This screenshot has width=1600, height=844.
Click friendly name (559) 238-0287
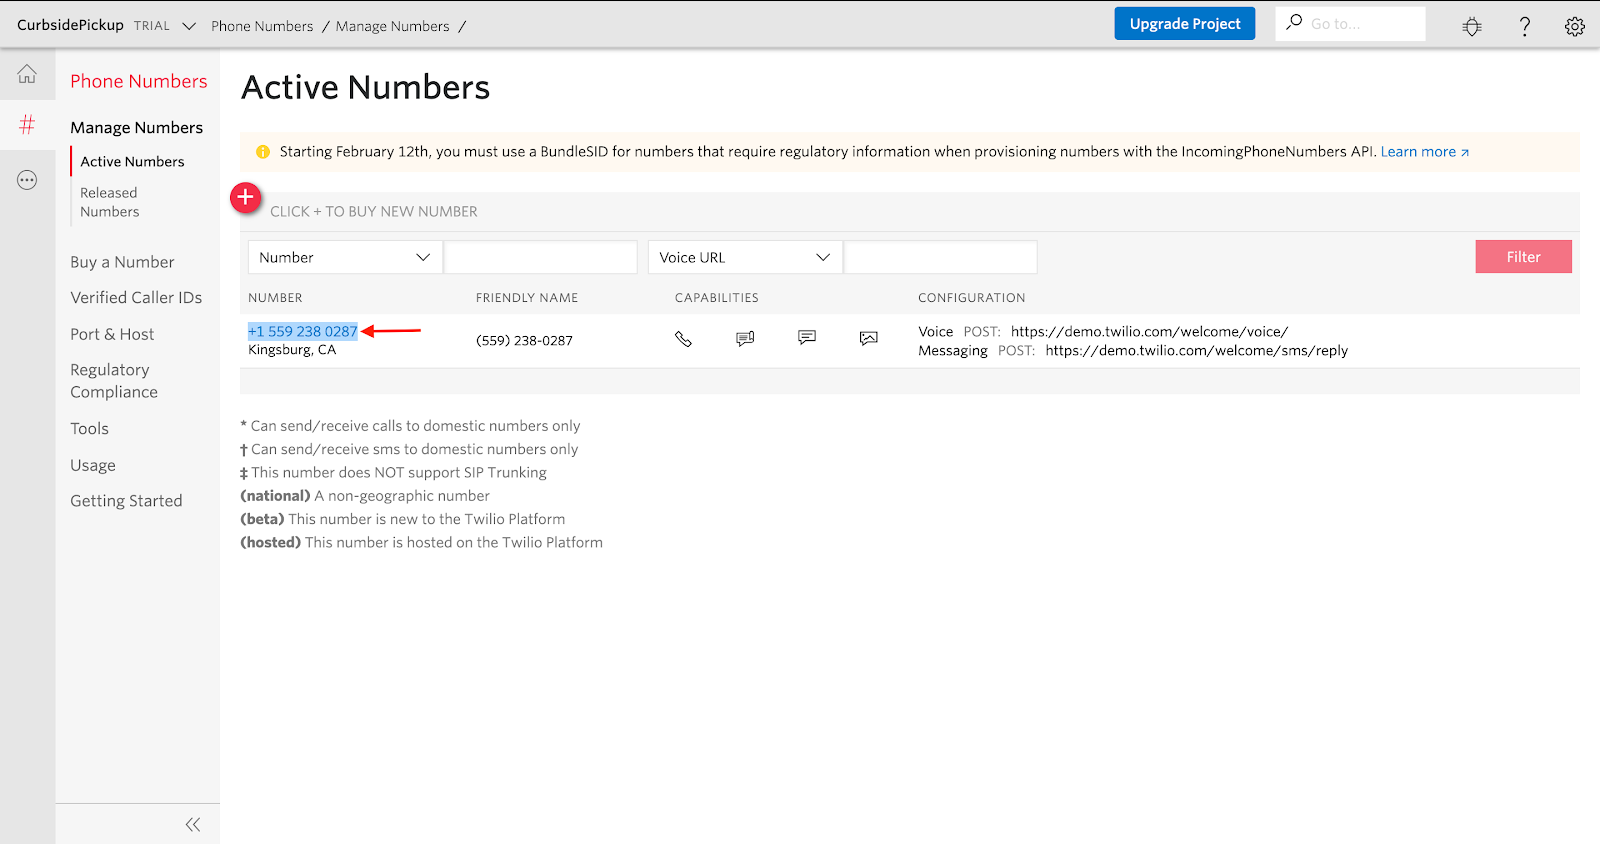524,340
